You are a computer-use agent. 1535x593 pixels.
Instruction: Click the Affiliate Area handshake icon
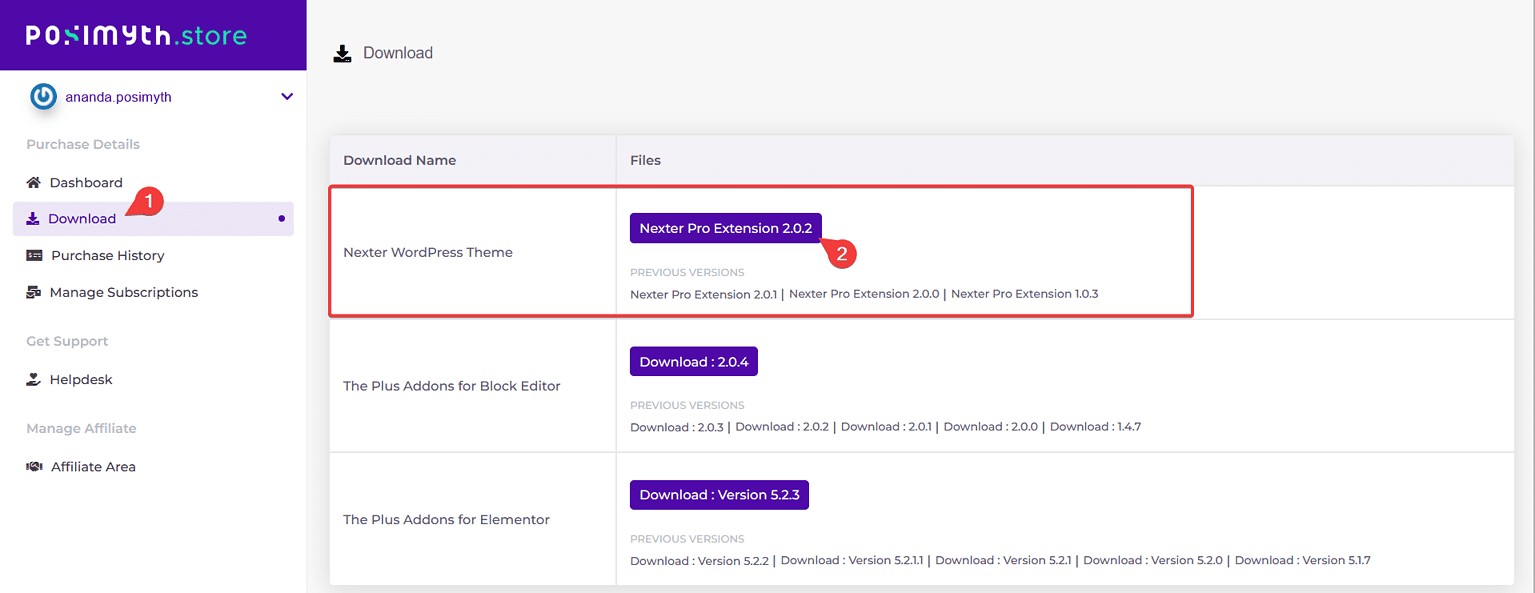[34, 467]
